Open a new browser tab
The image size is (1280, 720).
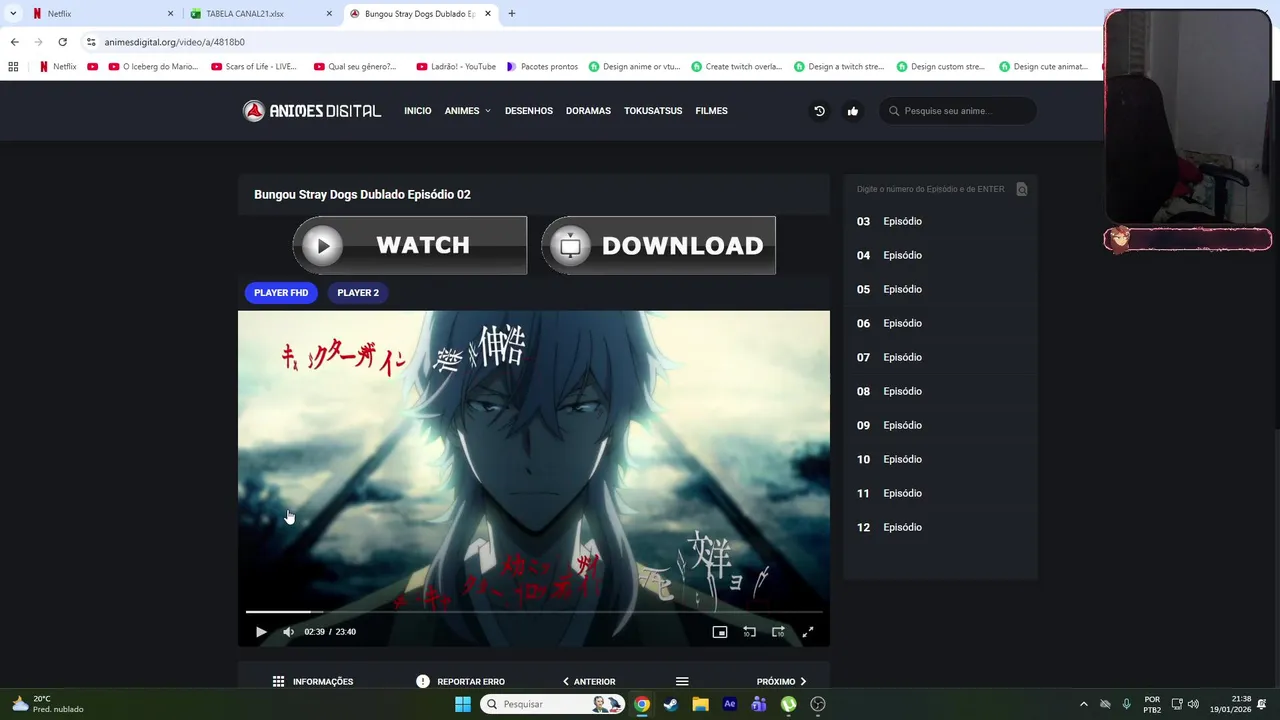click(512, 14)
